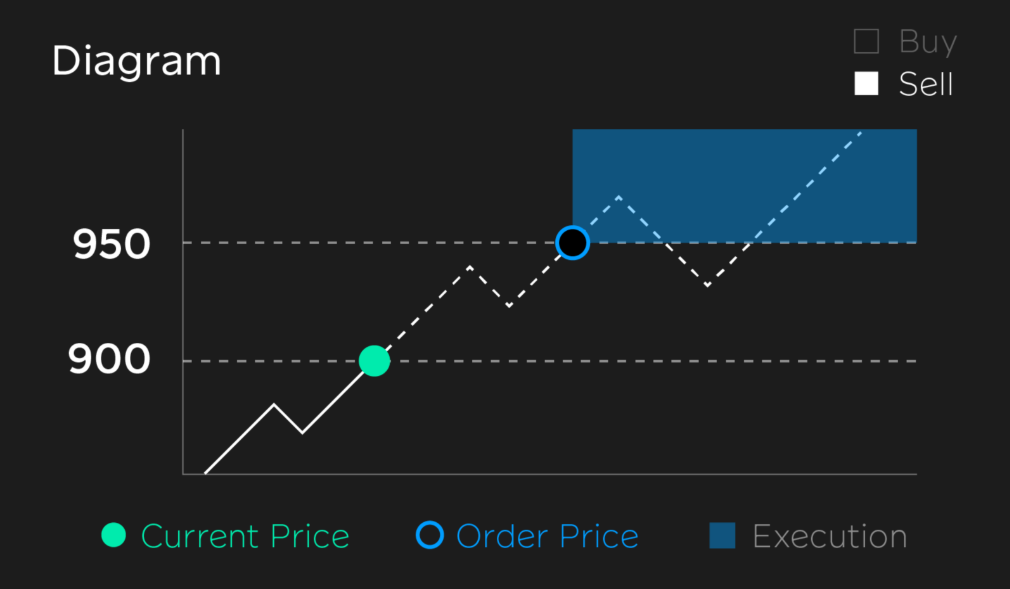
Task: Click the 900 dashed horizontal price line
Action: (644, 361)
